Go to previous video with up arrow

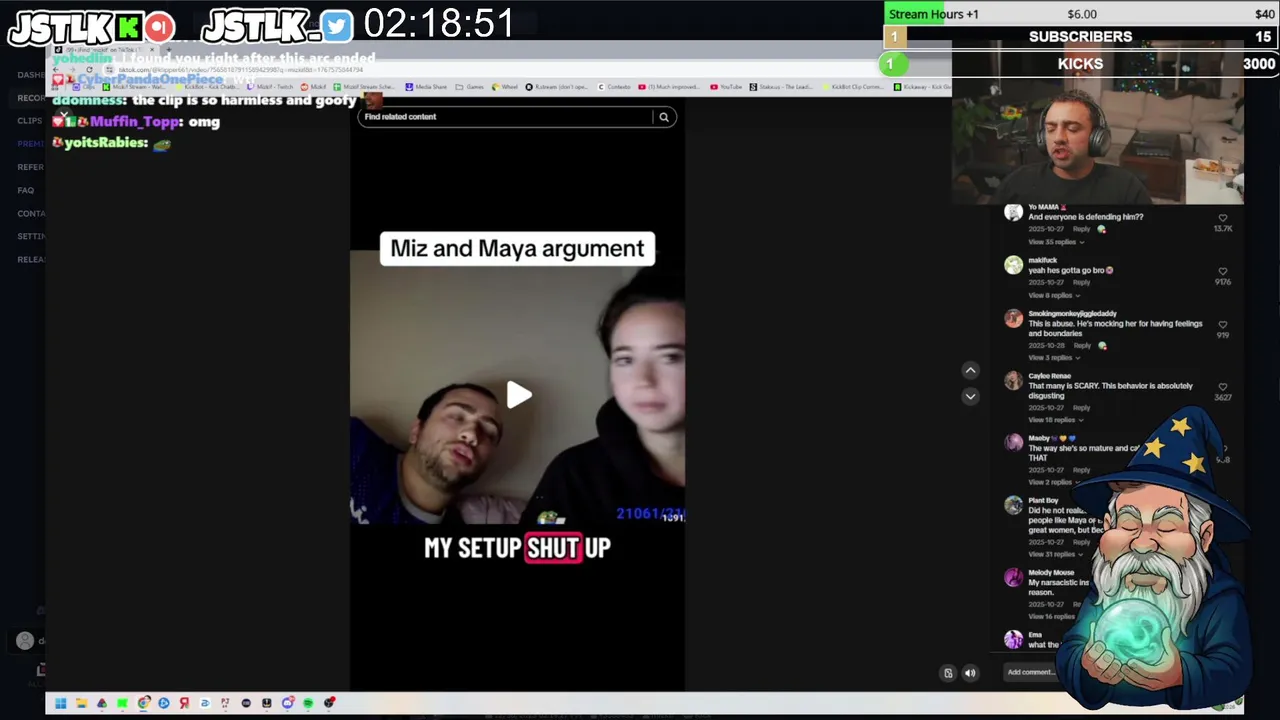tap(970, 370)
